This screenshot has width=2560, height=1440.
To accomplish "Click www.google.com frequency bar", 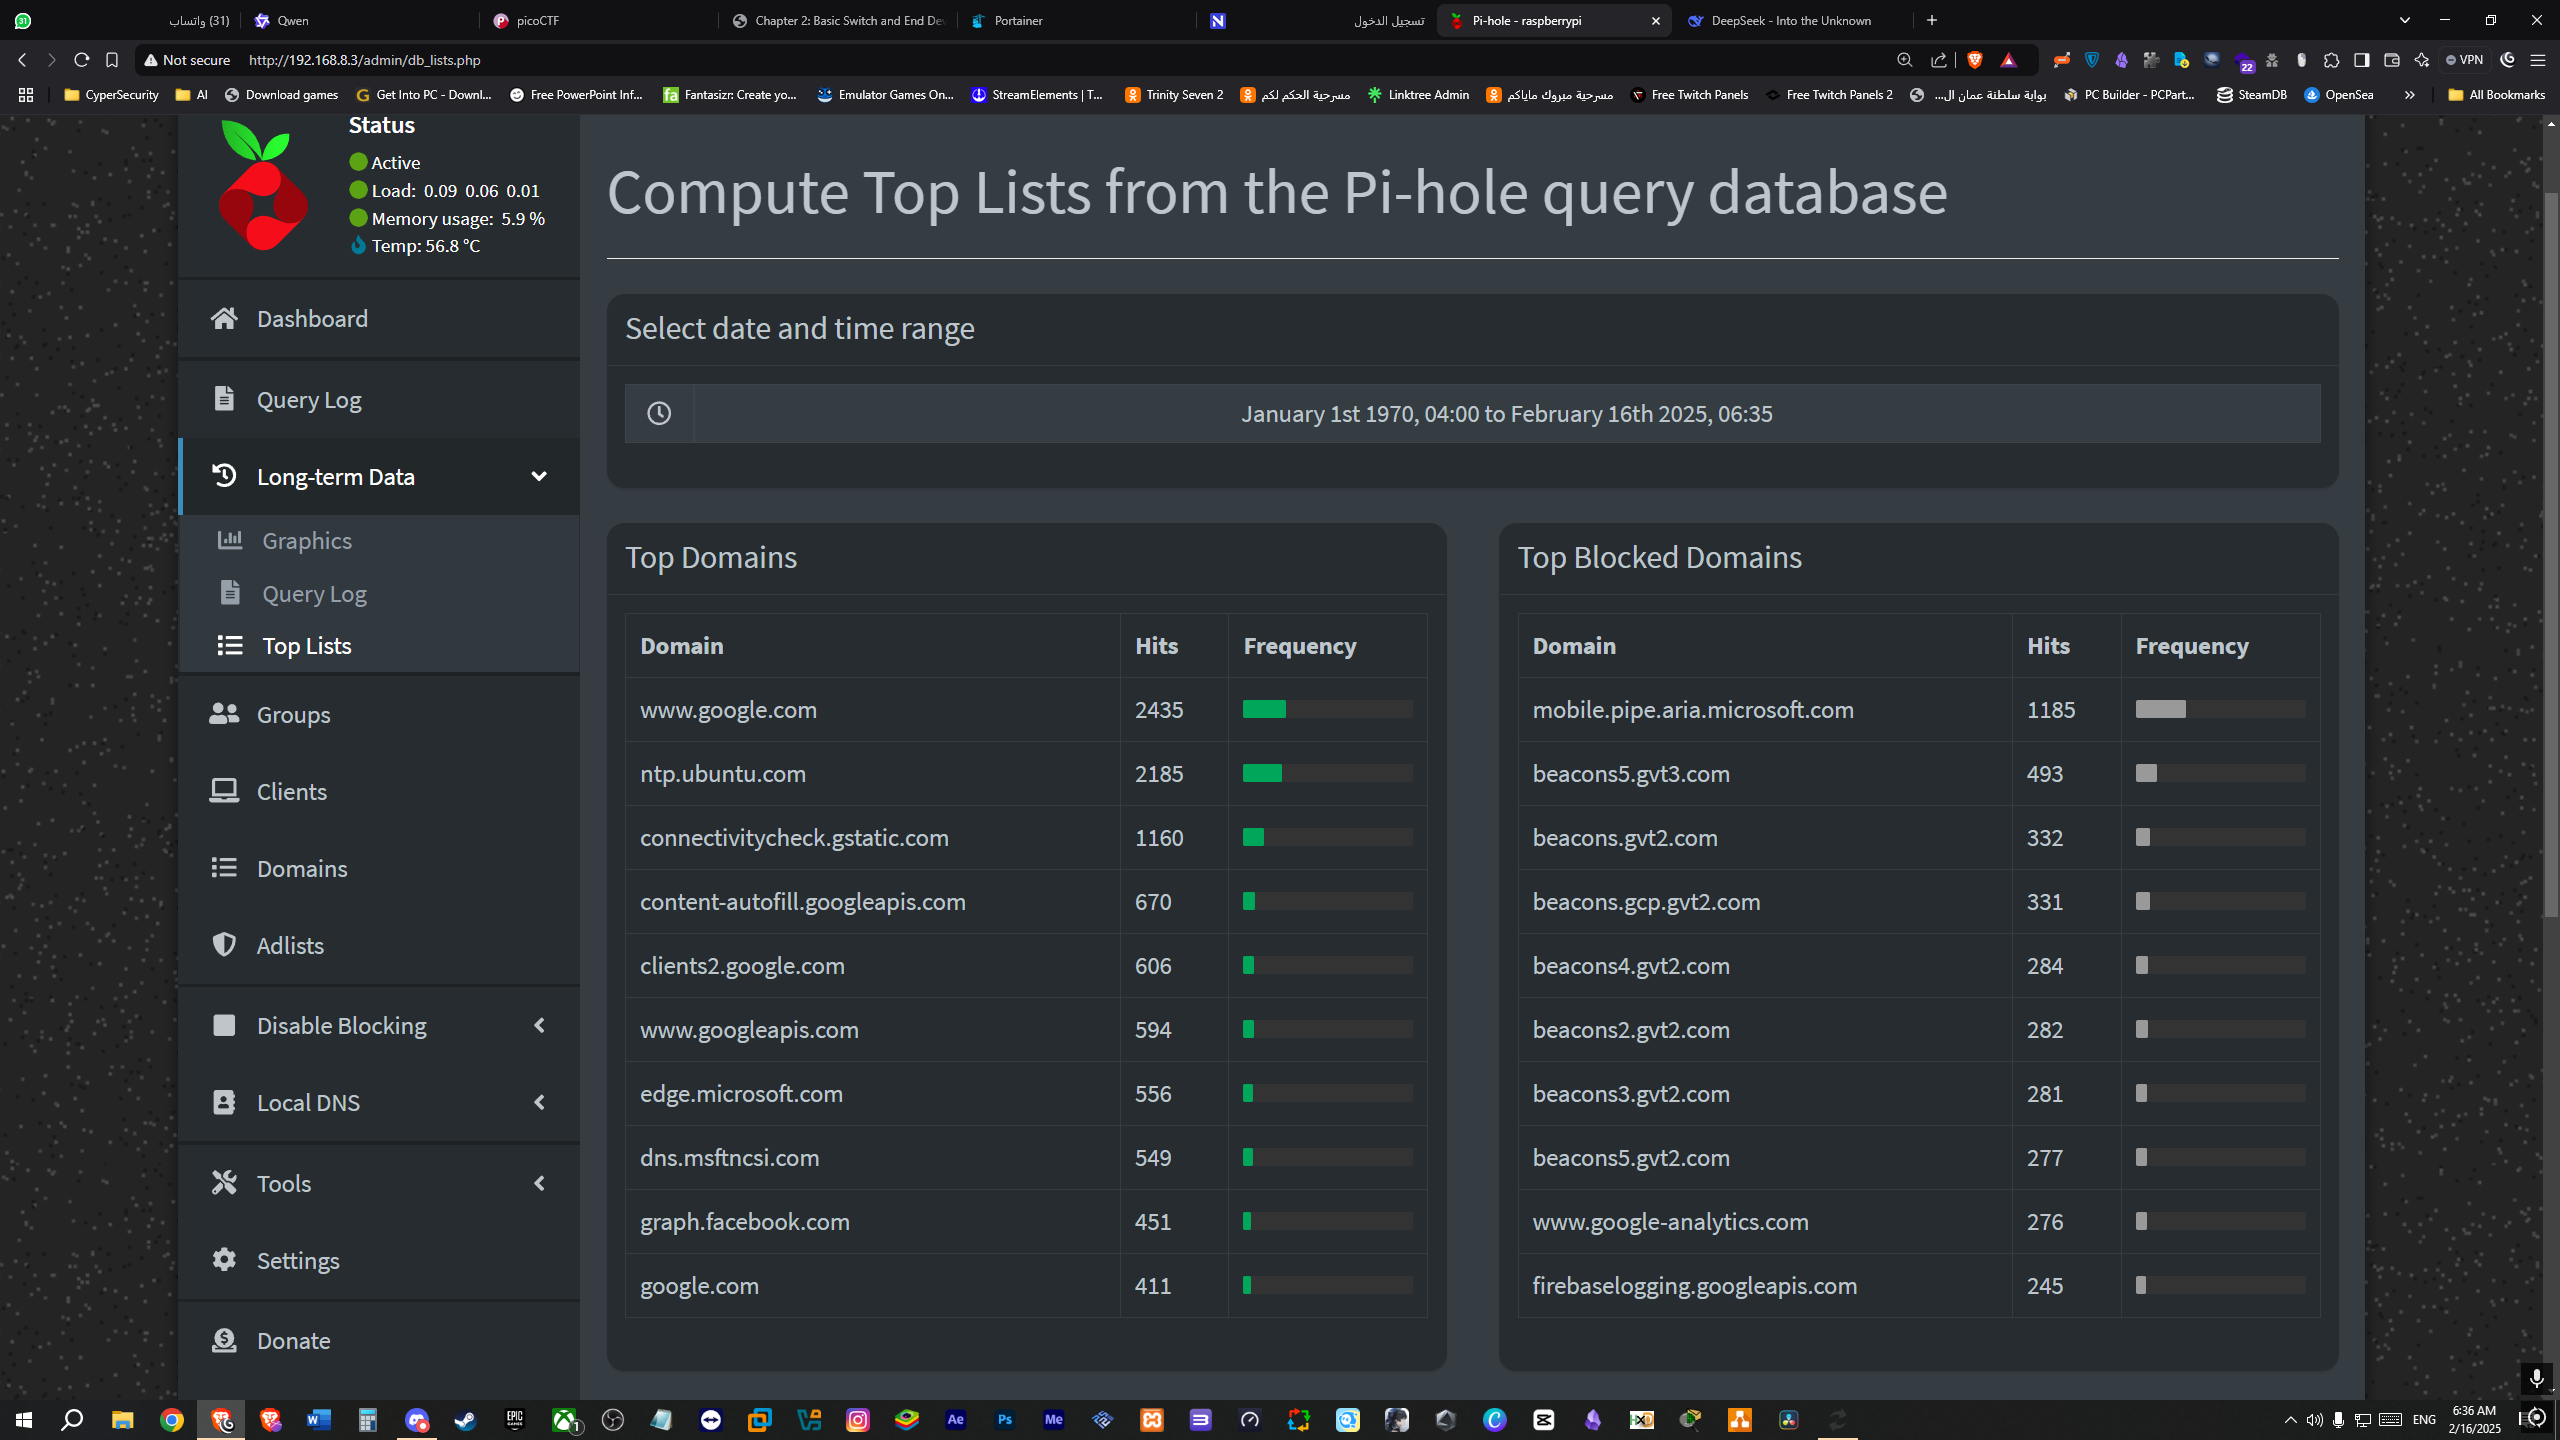I will [x=1327, y=709].
